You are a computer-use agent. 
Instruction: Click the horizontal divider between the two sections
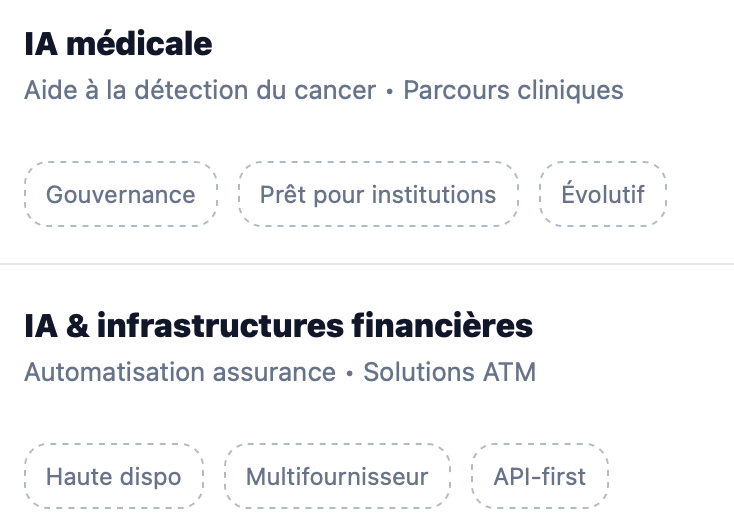point(367,264)
